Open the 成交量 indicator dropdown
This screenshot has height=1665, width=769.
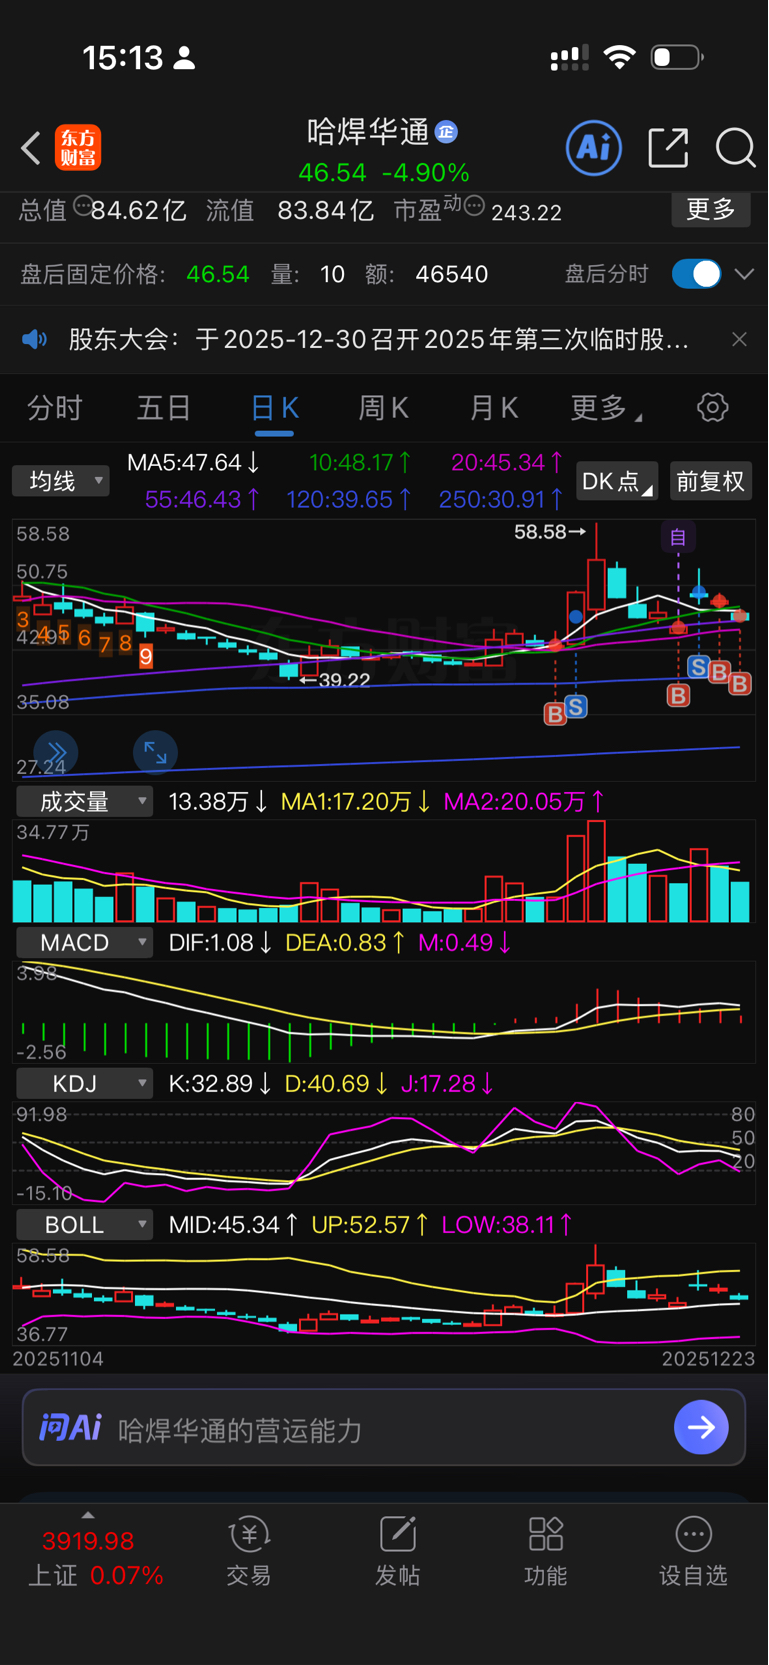85,801
